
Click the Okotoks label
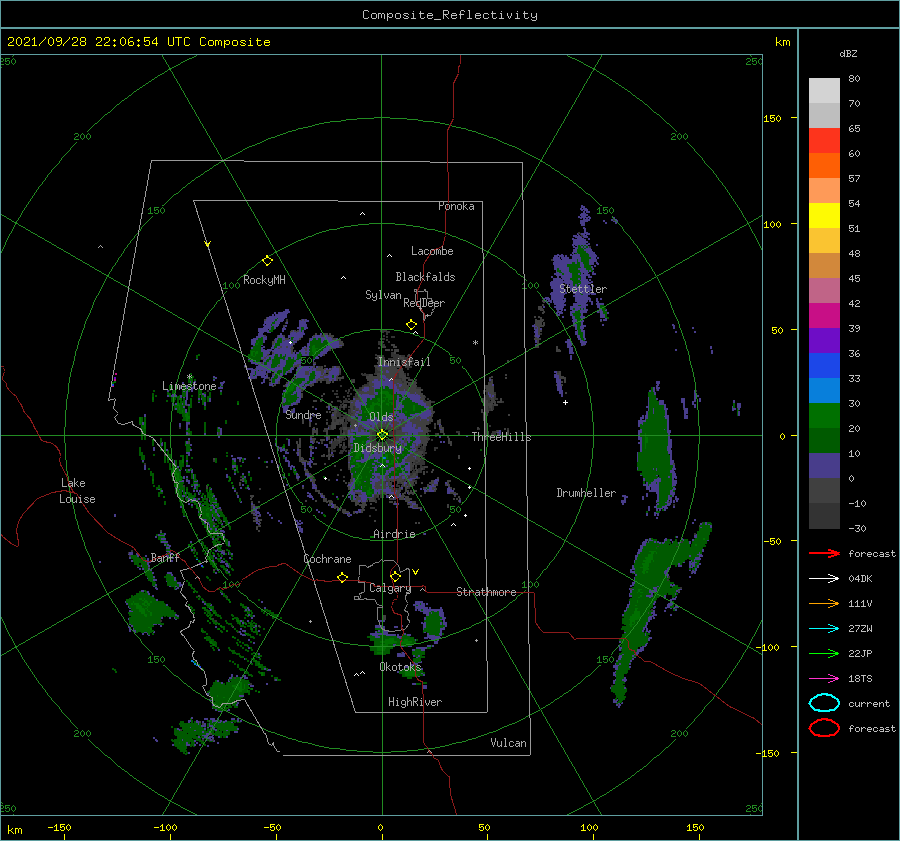tap(401, 667)
